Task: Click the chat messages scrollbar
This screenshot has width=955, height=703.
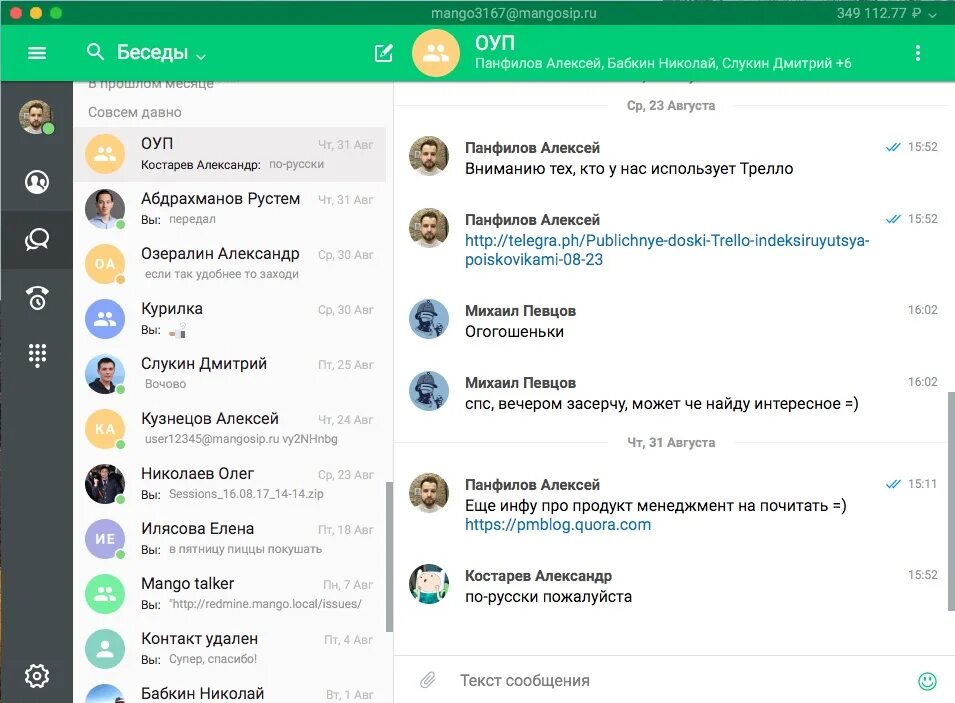Action: tap(951, 501)
